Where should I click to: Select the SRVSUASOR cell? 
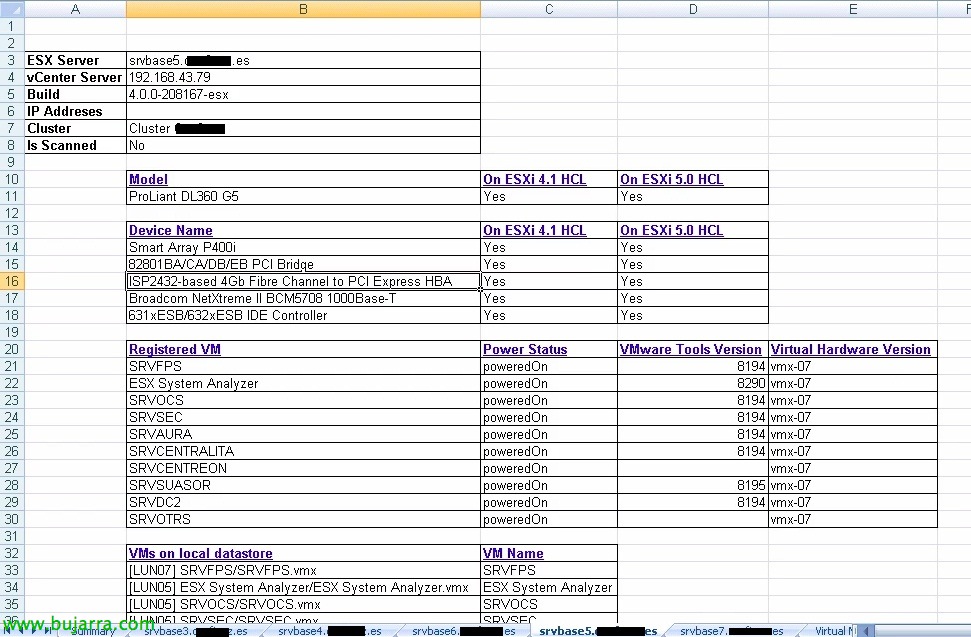[303, 485]
